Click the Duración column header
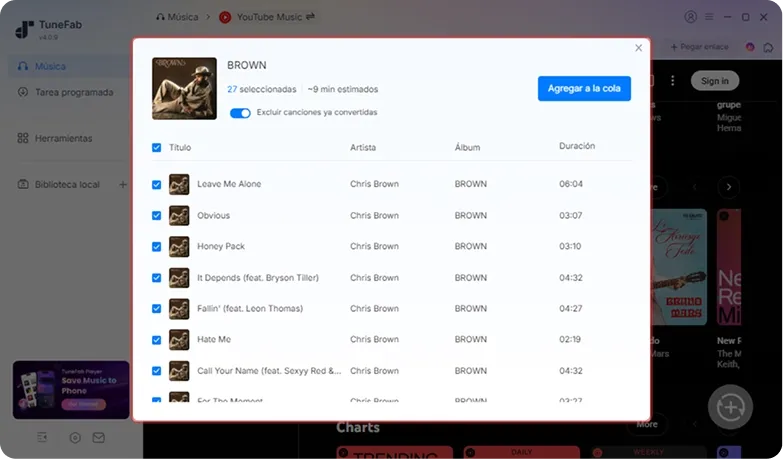Viewport: 783px width, 459px height. [x=577, y=146]
